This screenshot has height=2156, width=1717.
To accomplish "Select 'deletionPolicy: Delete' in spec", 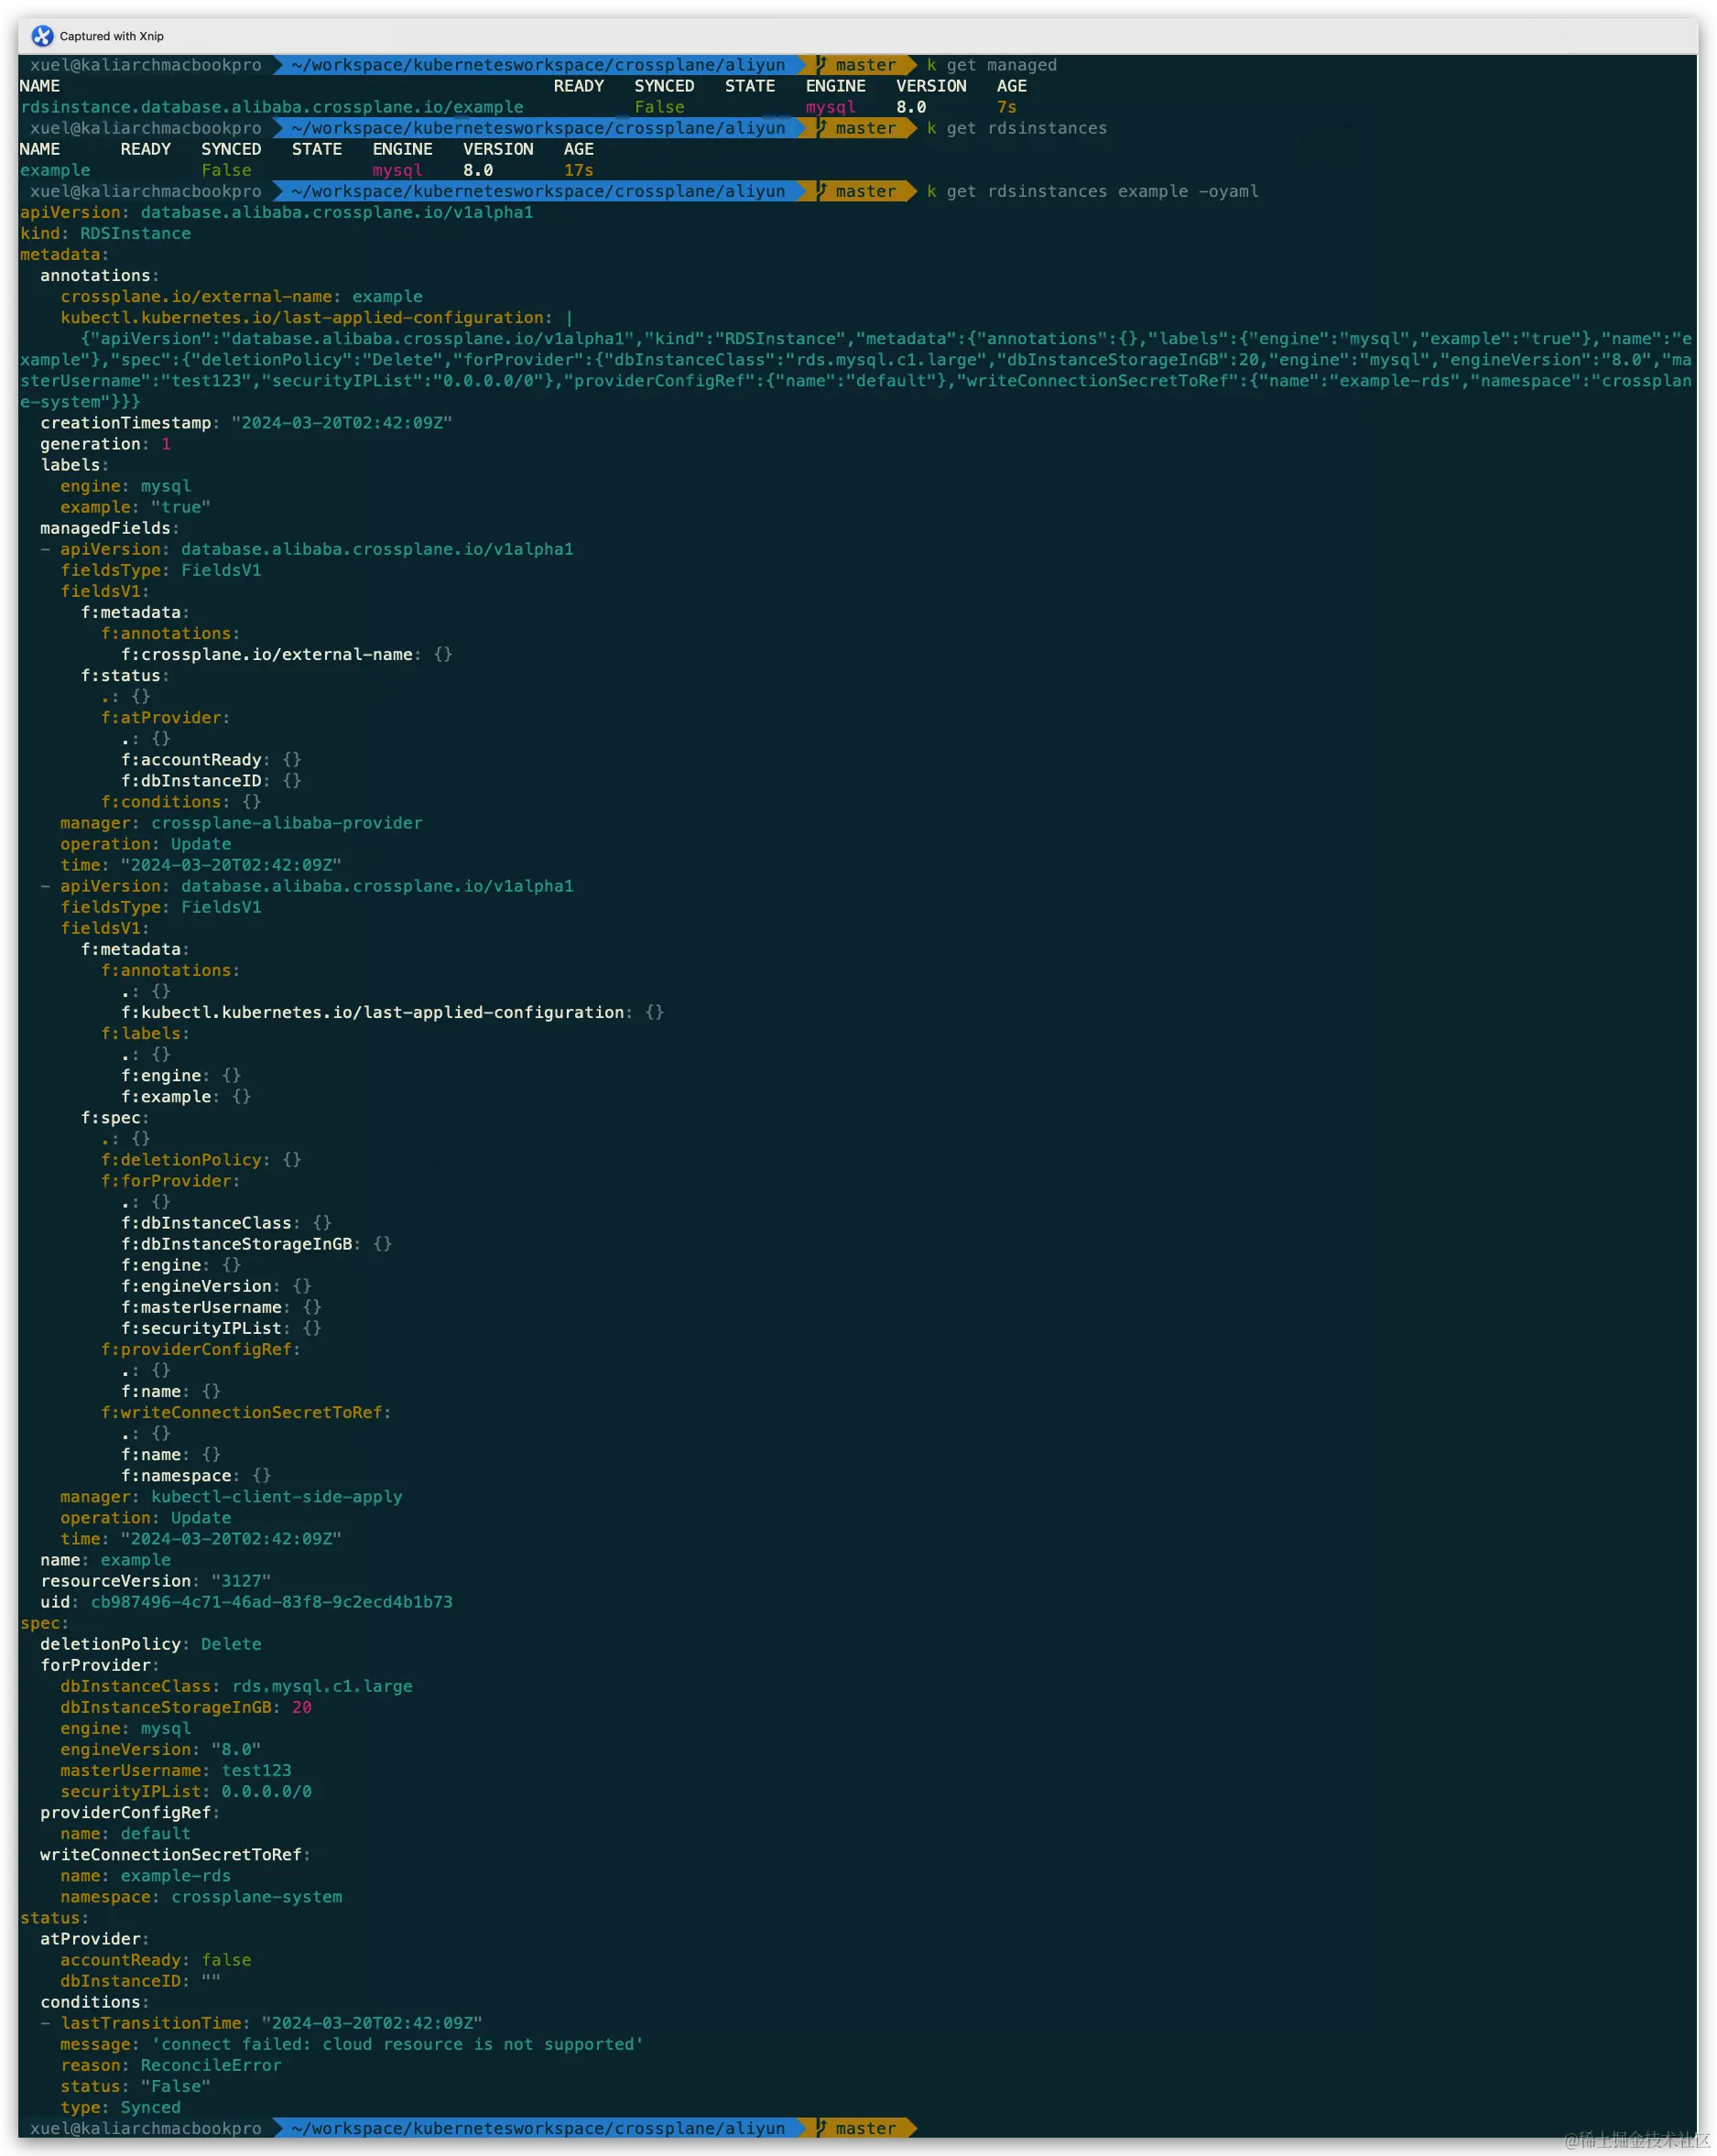I will pyautogui.click(x=150, y=1643).
